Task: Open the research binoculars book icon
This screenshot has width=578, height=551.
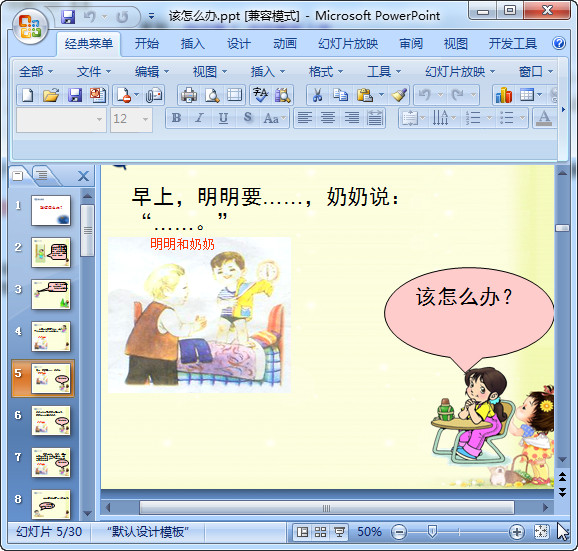Action: coord(282,95)
